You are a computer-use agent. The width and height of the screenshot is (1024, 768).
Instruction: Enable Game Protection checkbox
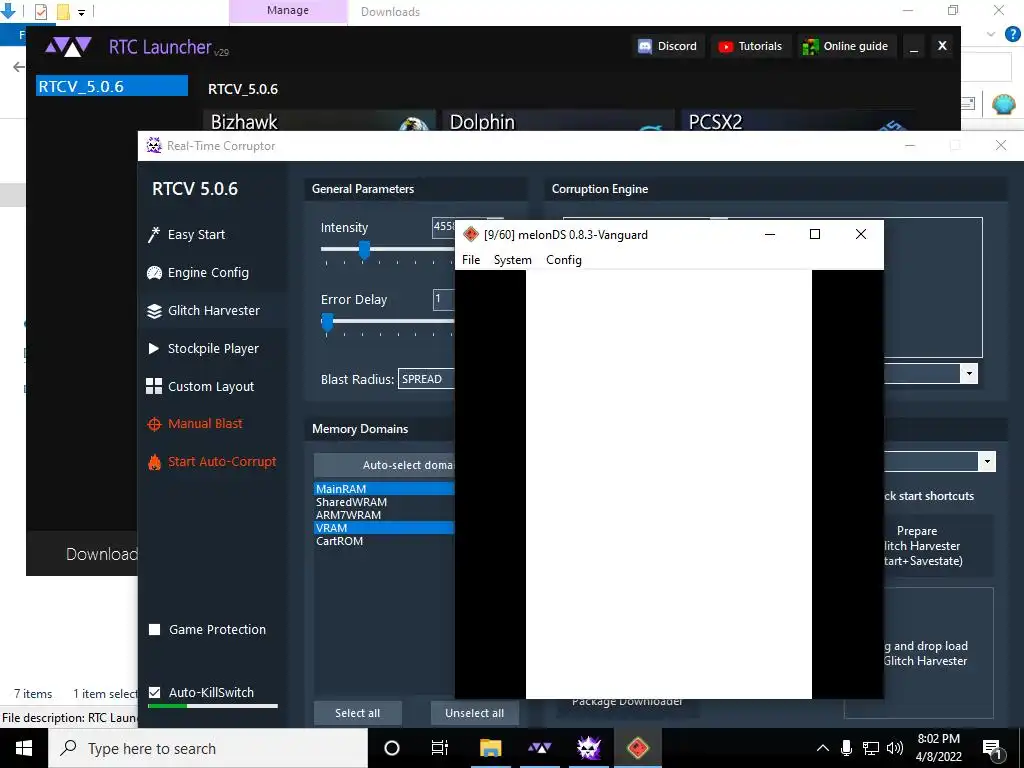[155, 630]
